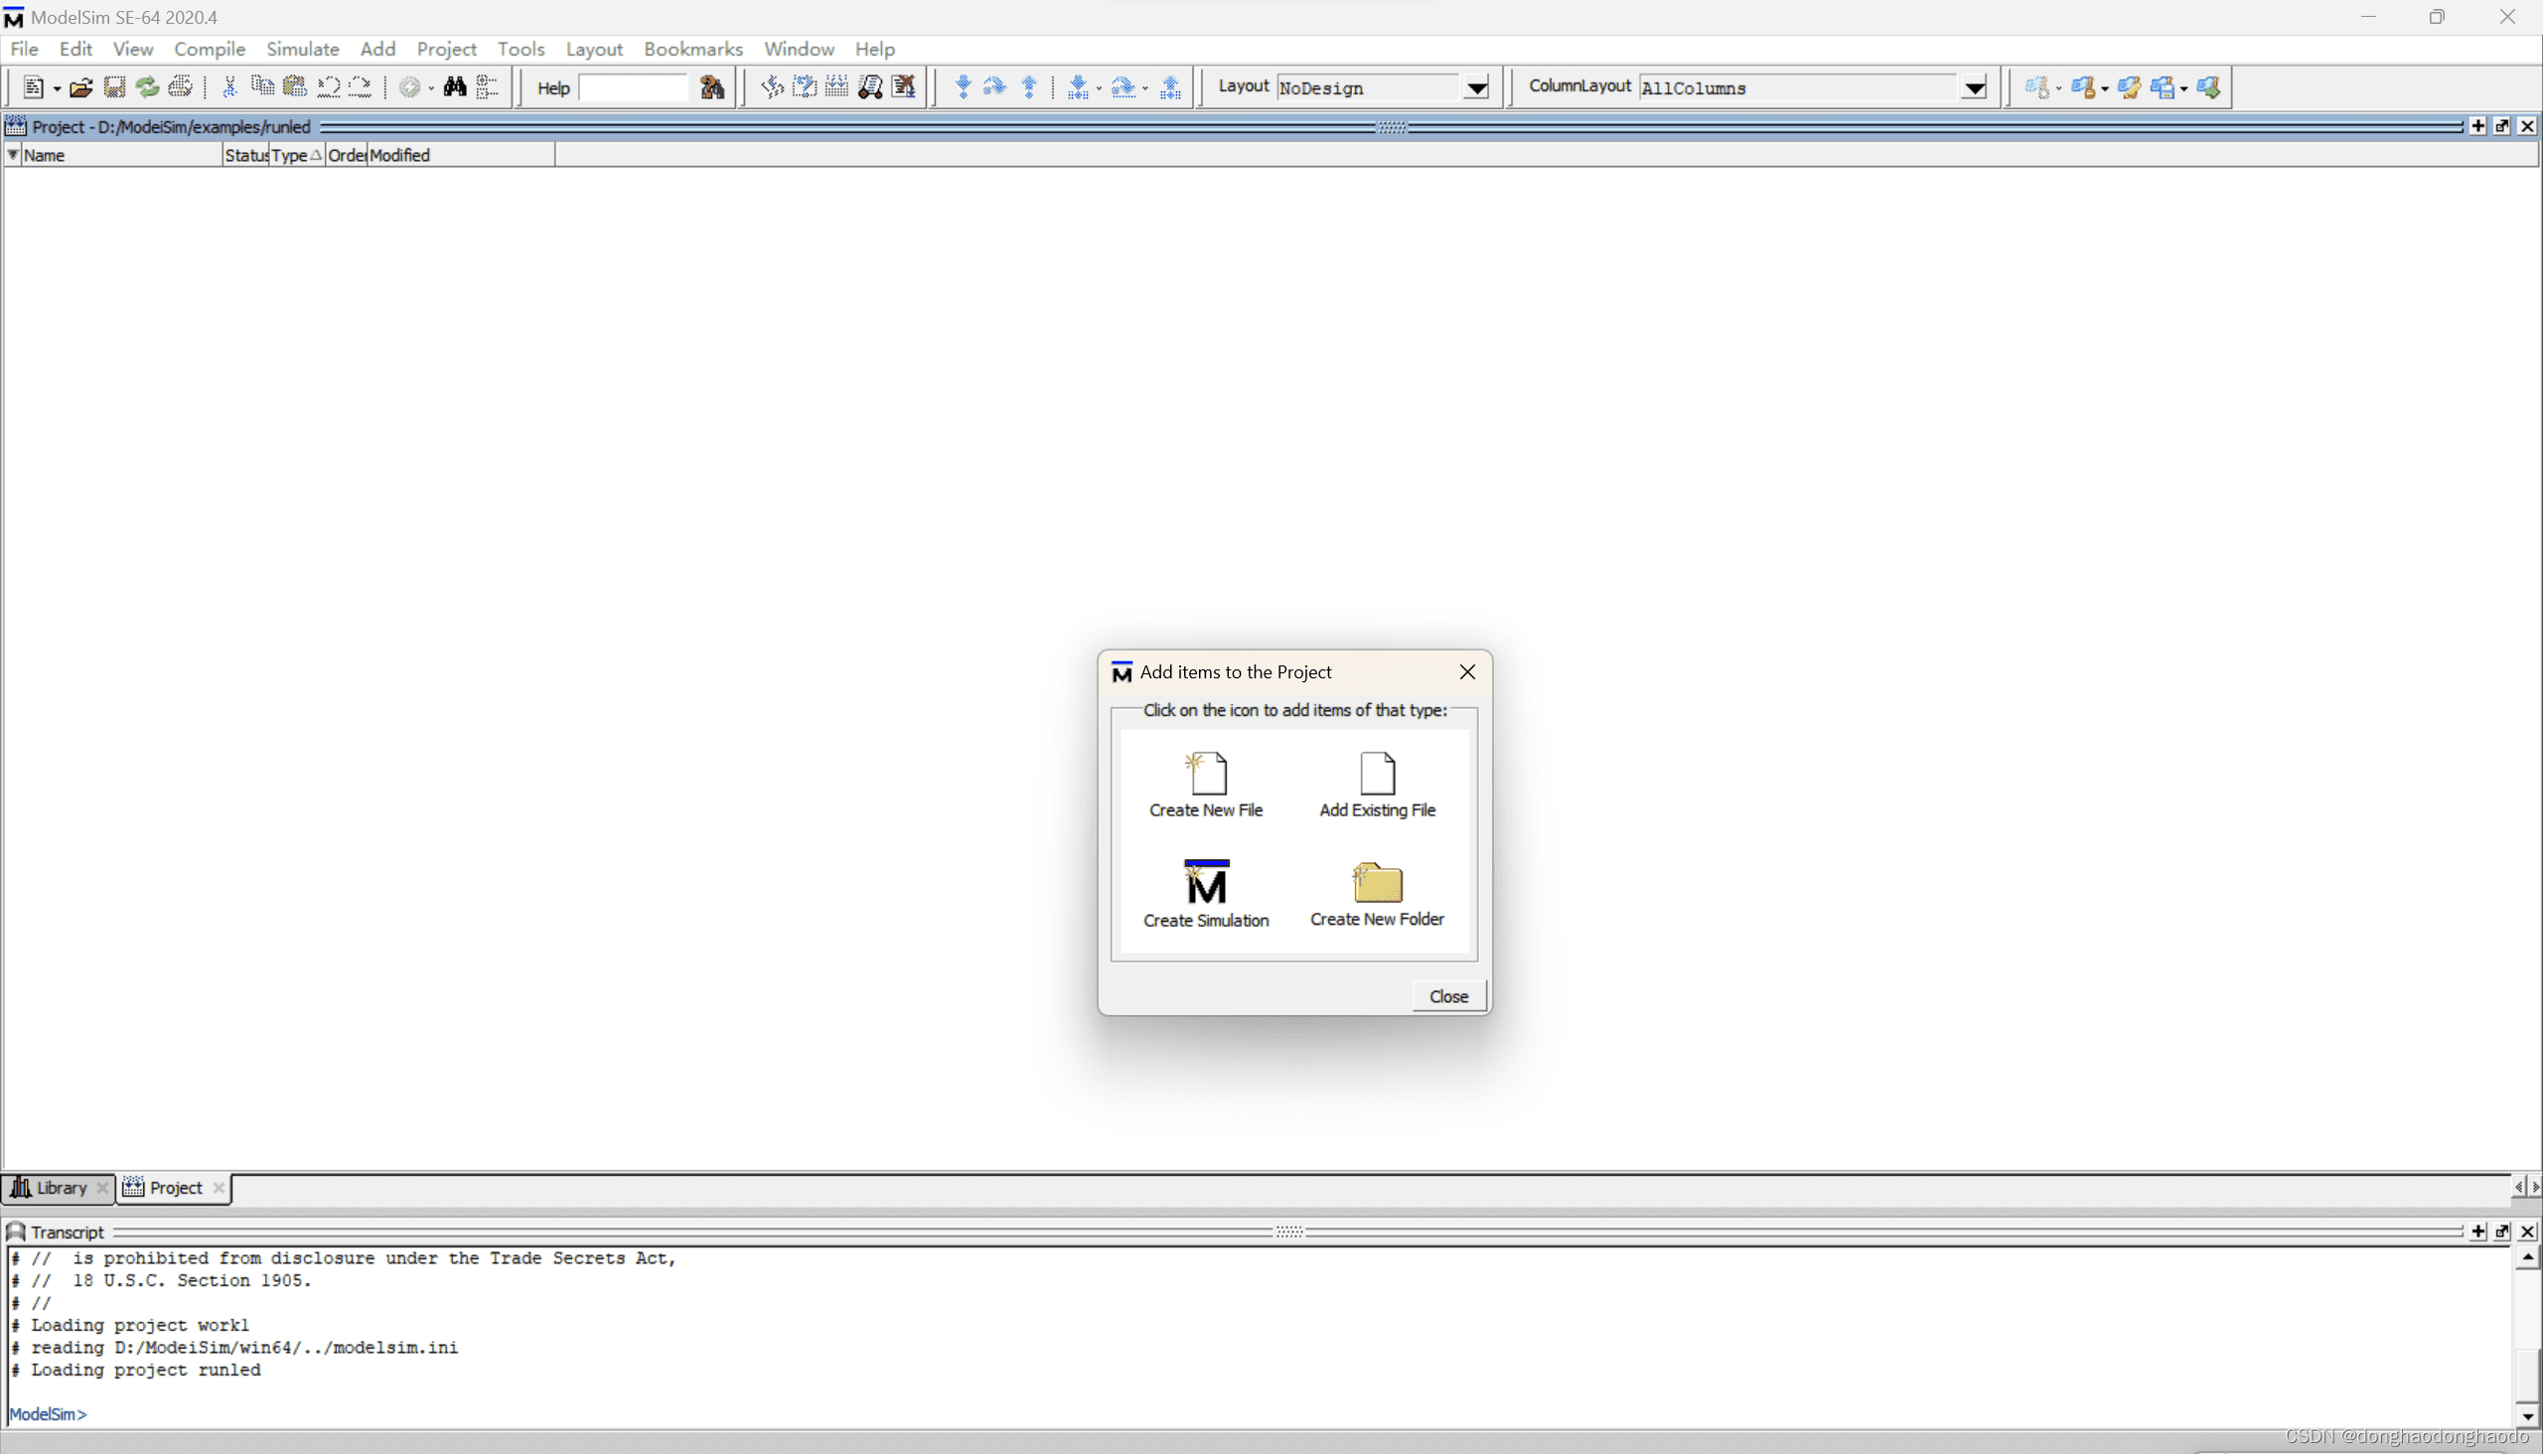Click the Step Into blue arrow icon
2544x1456 pixels.
click(962, 87)
